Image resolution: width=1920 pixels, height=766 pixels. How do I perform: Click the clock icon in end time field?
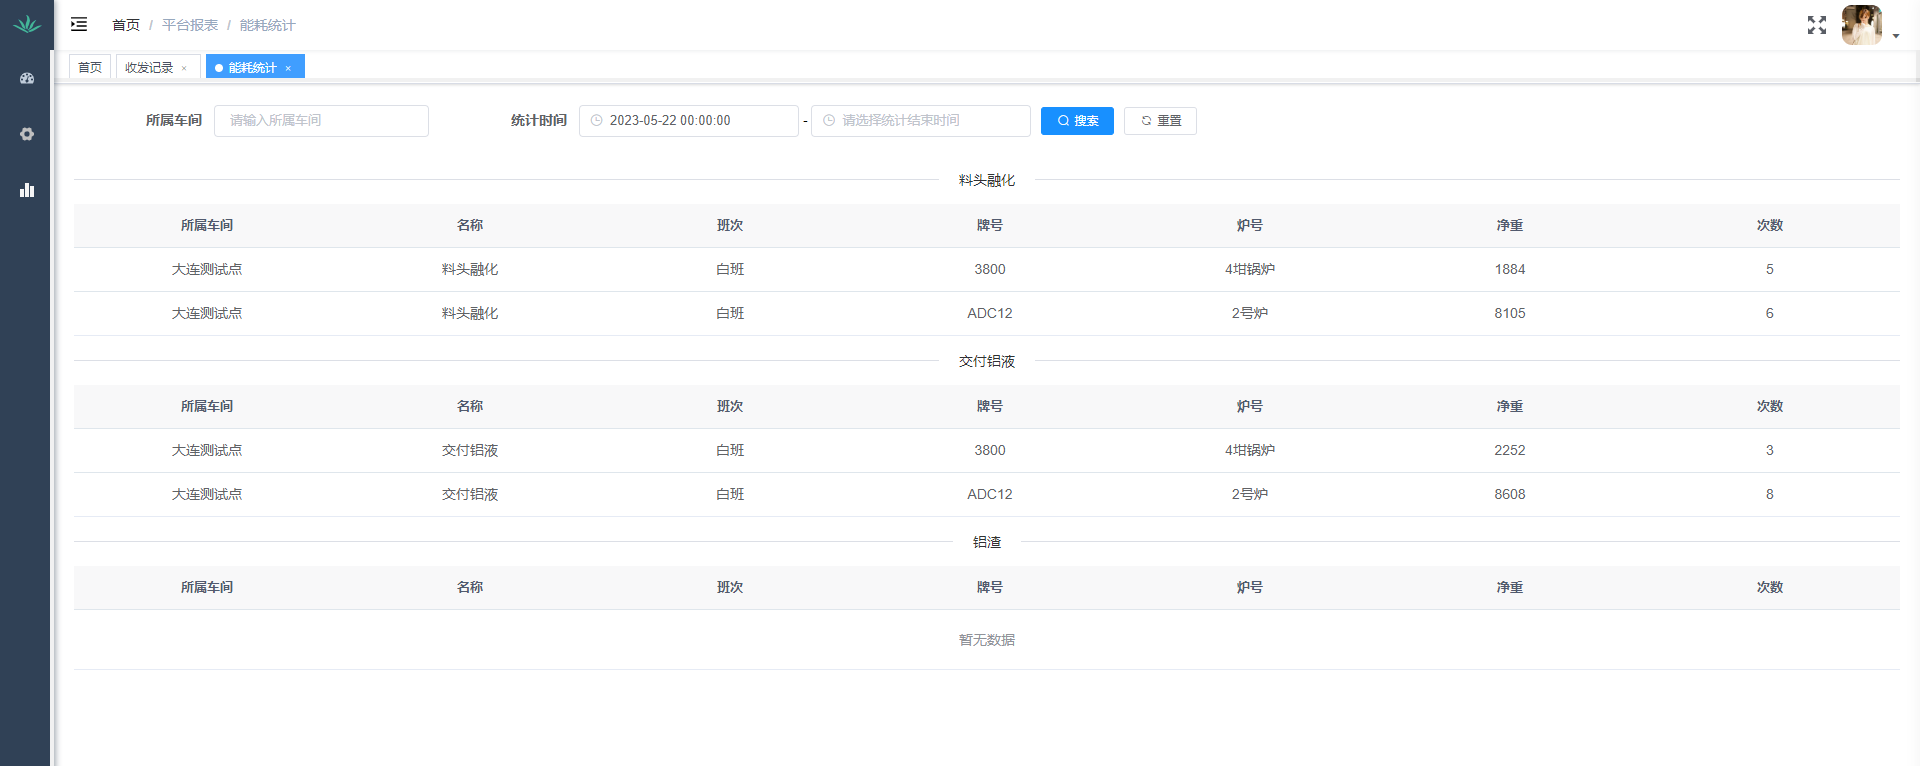tap(829, 121)
